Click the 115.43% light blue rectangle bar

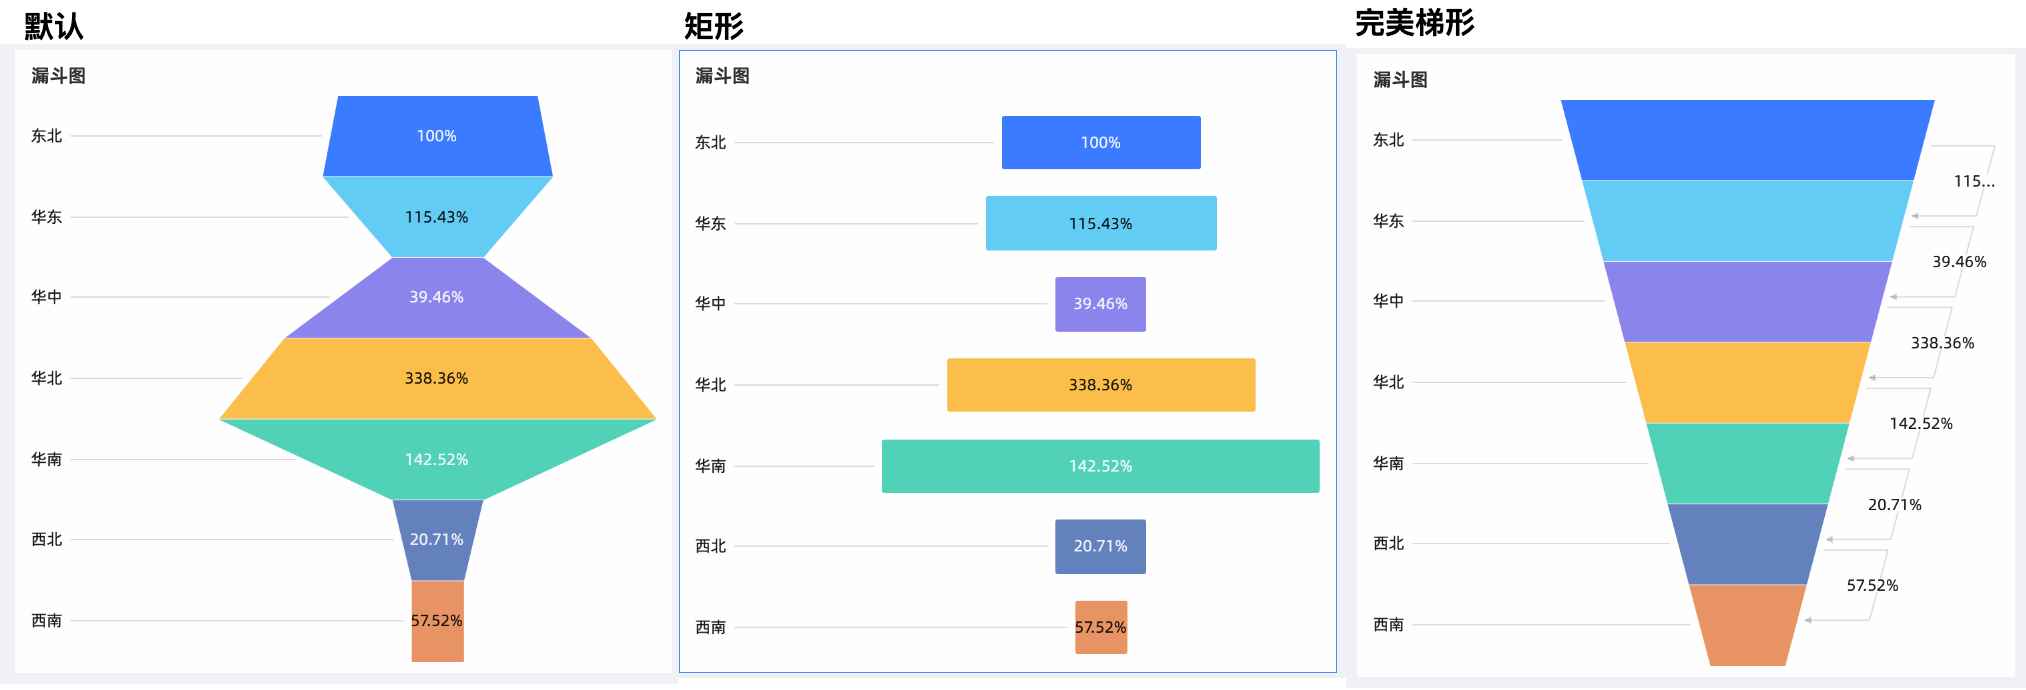point(1101,223)
